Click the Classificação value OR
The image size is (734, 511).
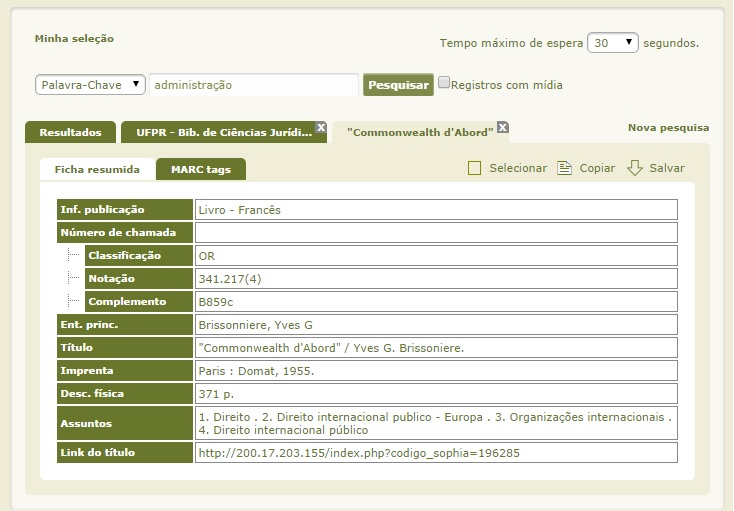click(x=206, y=256)
